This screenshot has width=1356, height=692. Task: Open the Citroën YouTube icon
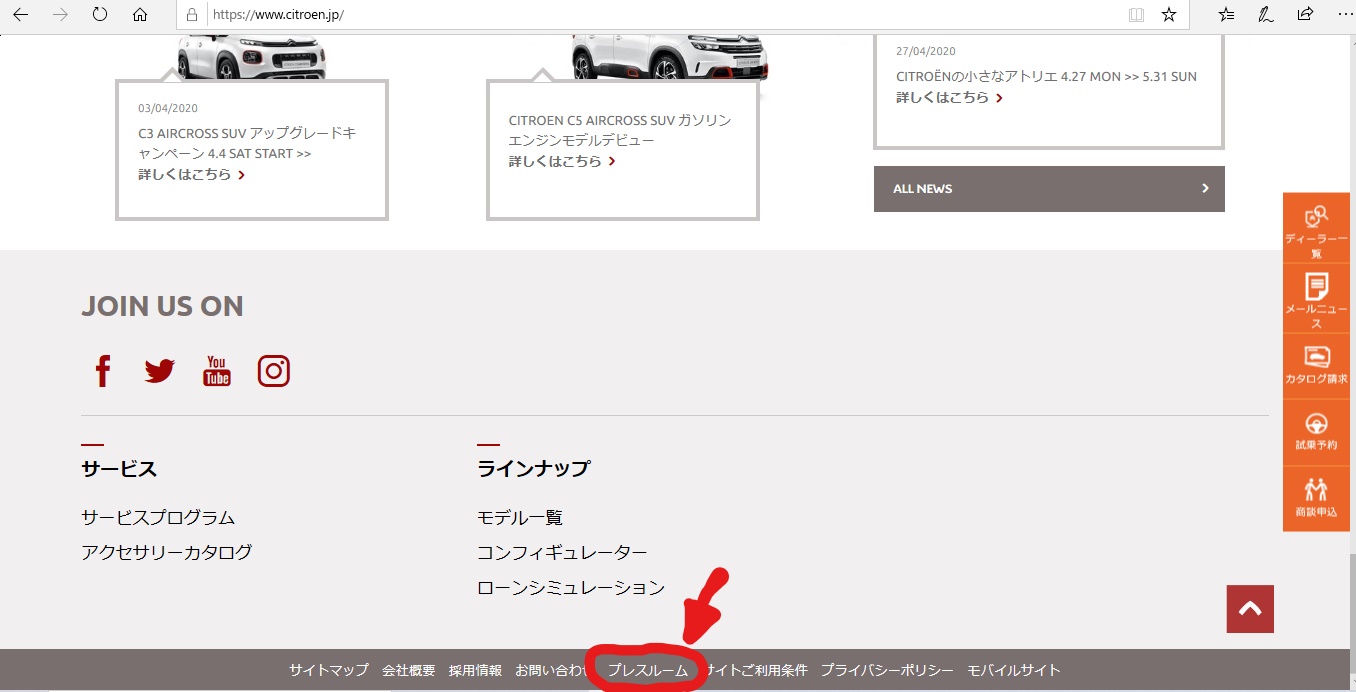click(217, 371)
